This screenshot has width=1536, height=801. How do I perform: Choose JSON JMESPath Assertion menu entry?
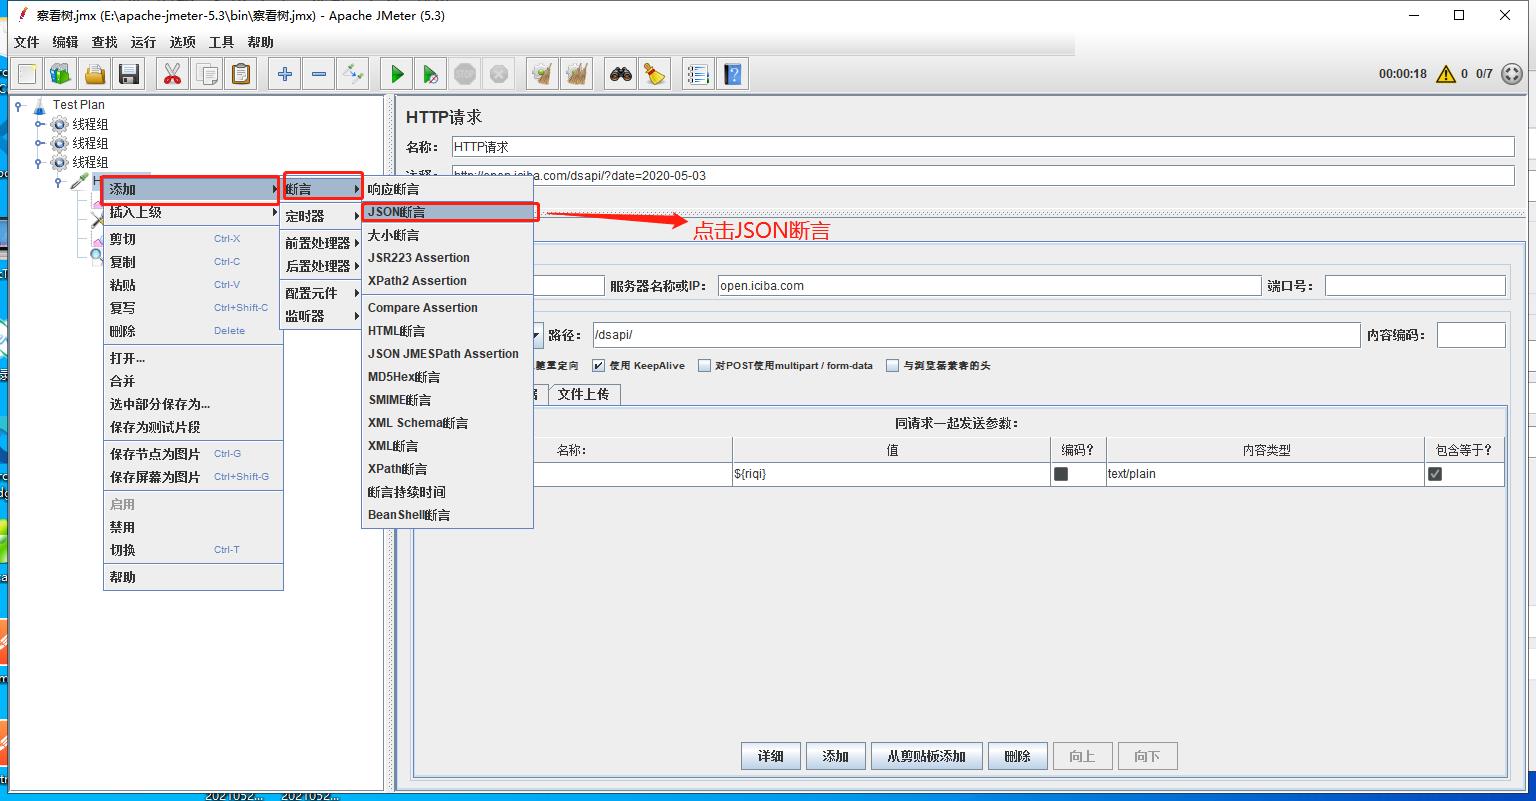[447, 354]
